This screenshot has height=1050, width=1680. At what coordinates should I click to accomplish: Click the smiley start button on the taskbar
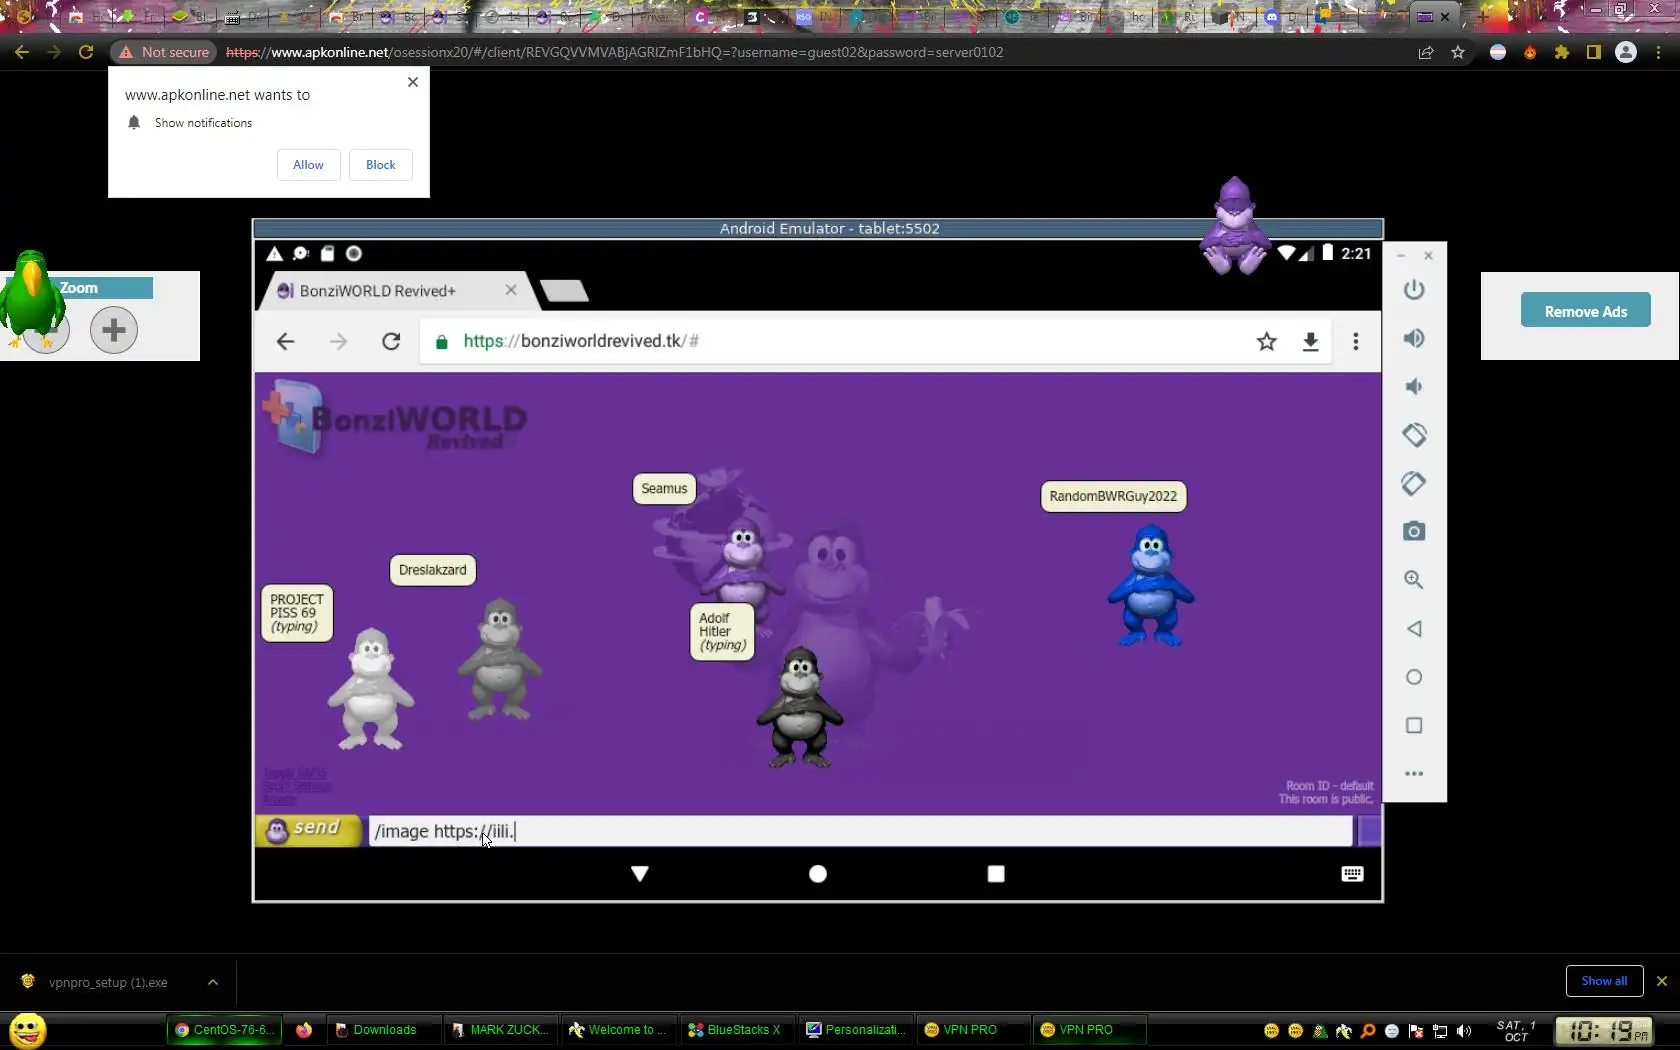click(28, 1030)
